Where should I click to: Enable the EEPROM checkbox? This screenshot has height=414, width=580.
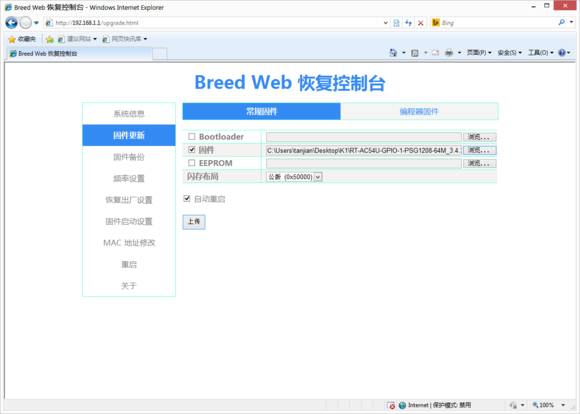(192, 163)
